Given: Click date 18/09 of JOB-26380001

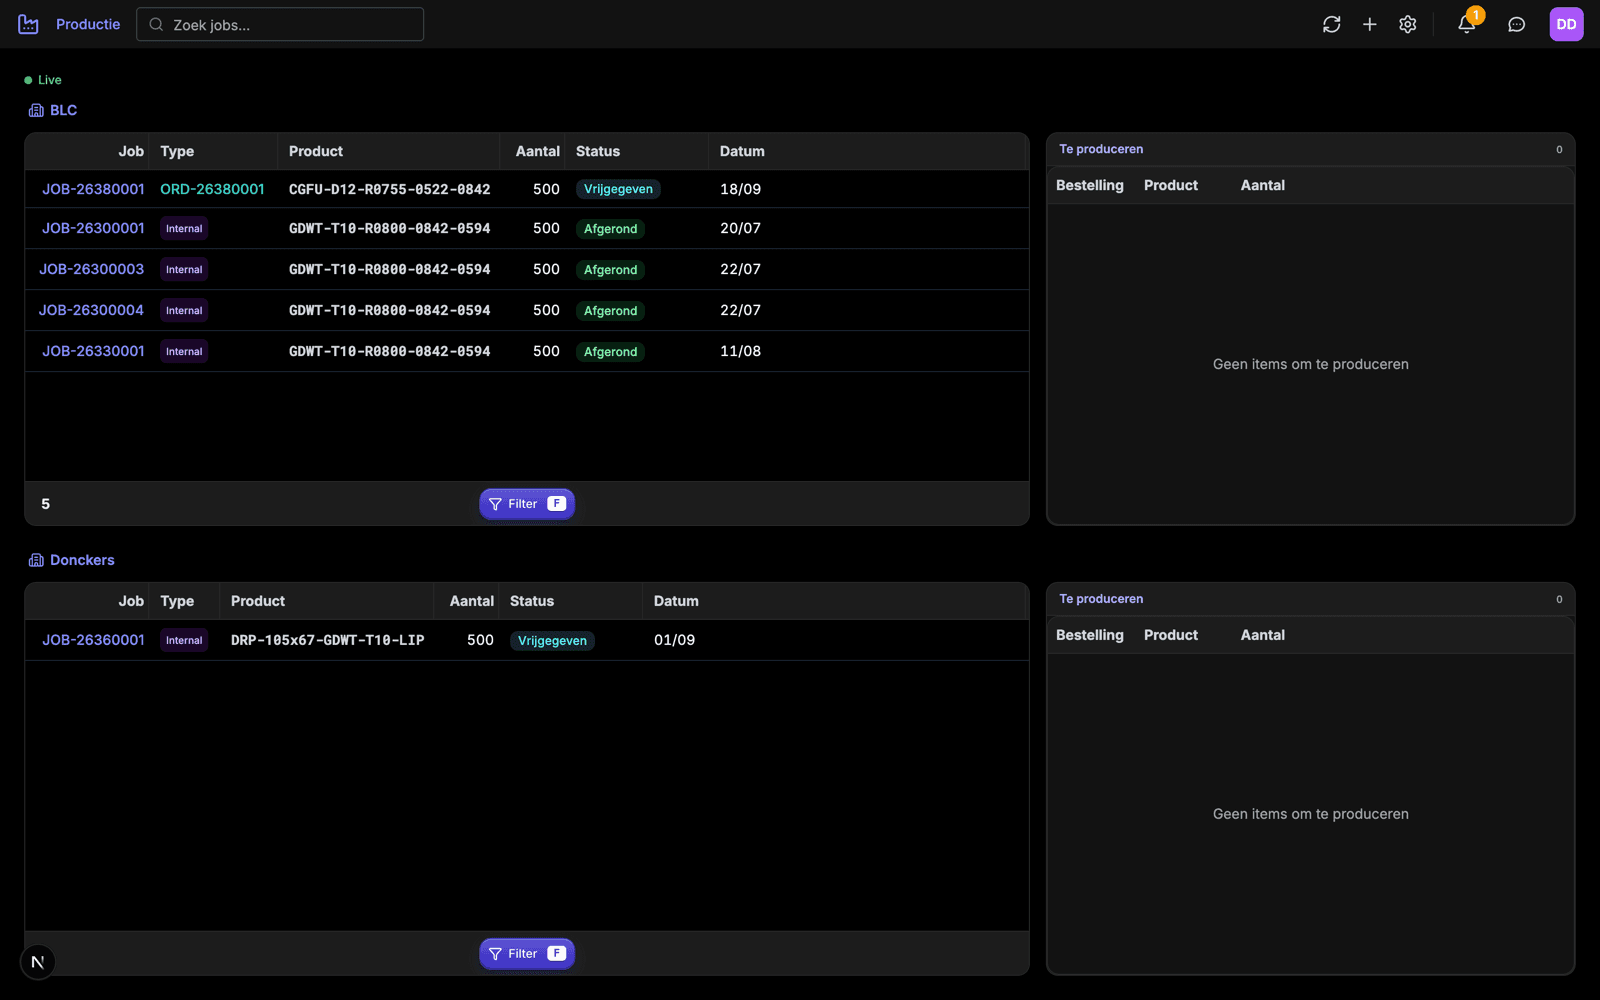Looking at the screenshot, I should pyautogui.click(x=740, y=189).
